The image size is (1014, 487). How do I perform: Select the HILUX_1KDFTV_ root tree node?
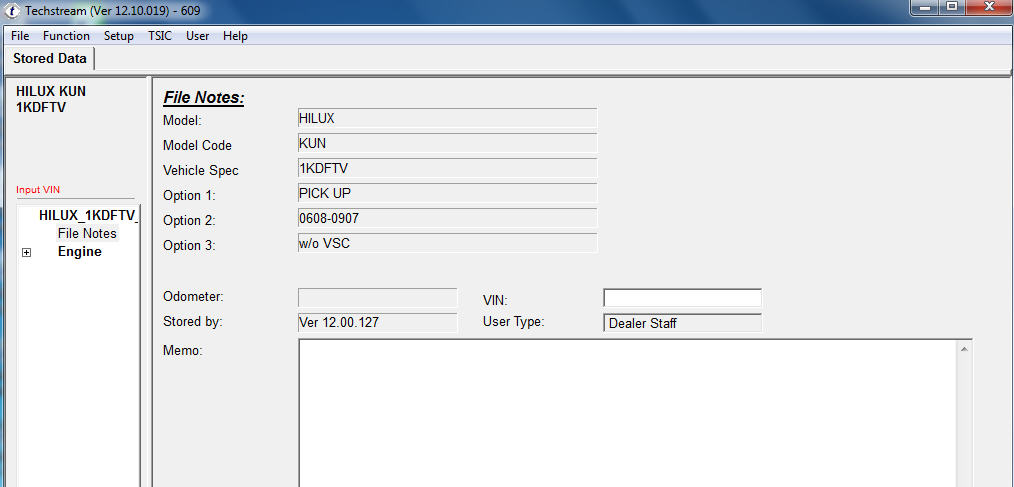point(89,215)
